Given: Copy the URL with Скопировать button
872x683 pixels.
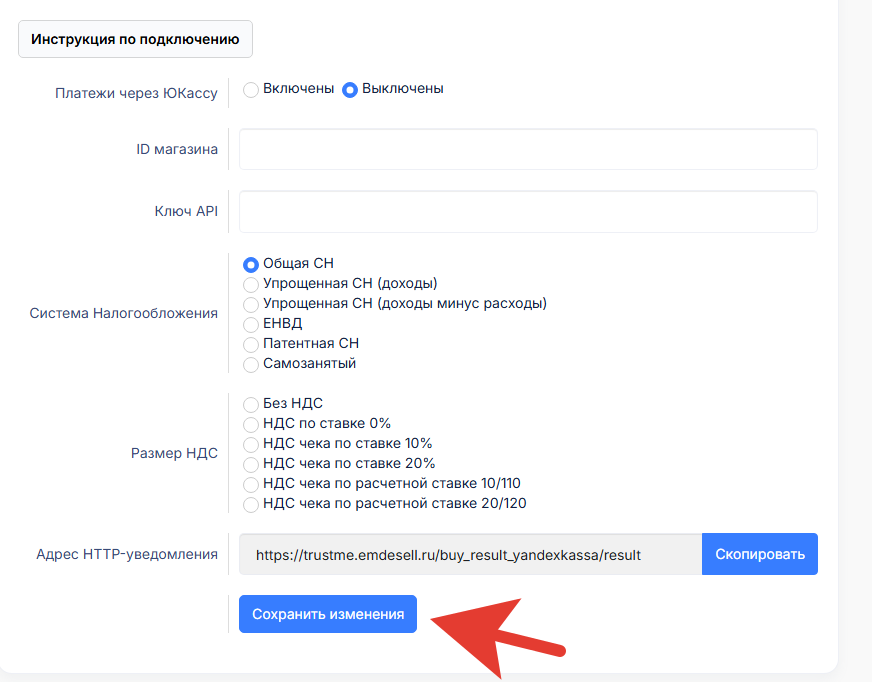Looking at the screenshot, I should [x=760, y=554].
